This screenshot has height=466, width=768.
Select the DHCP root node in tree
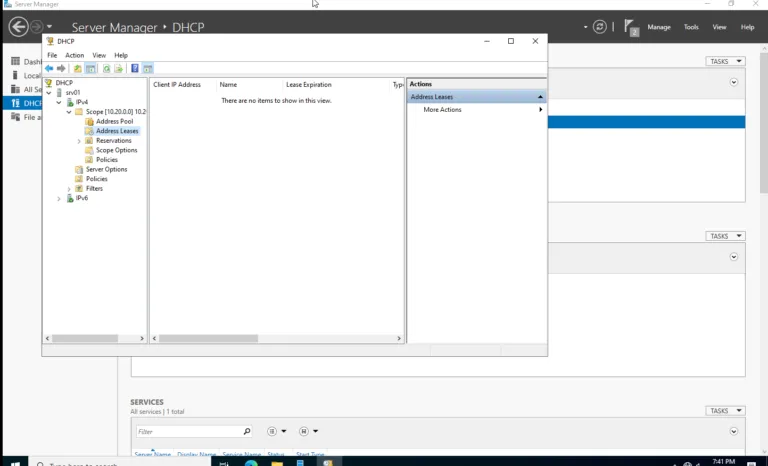pos(64,83)
